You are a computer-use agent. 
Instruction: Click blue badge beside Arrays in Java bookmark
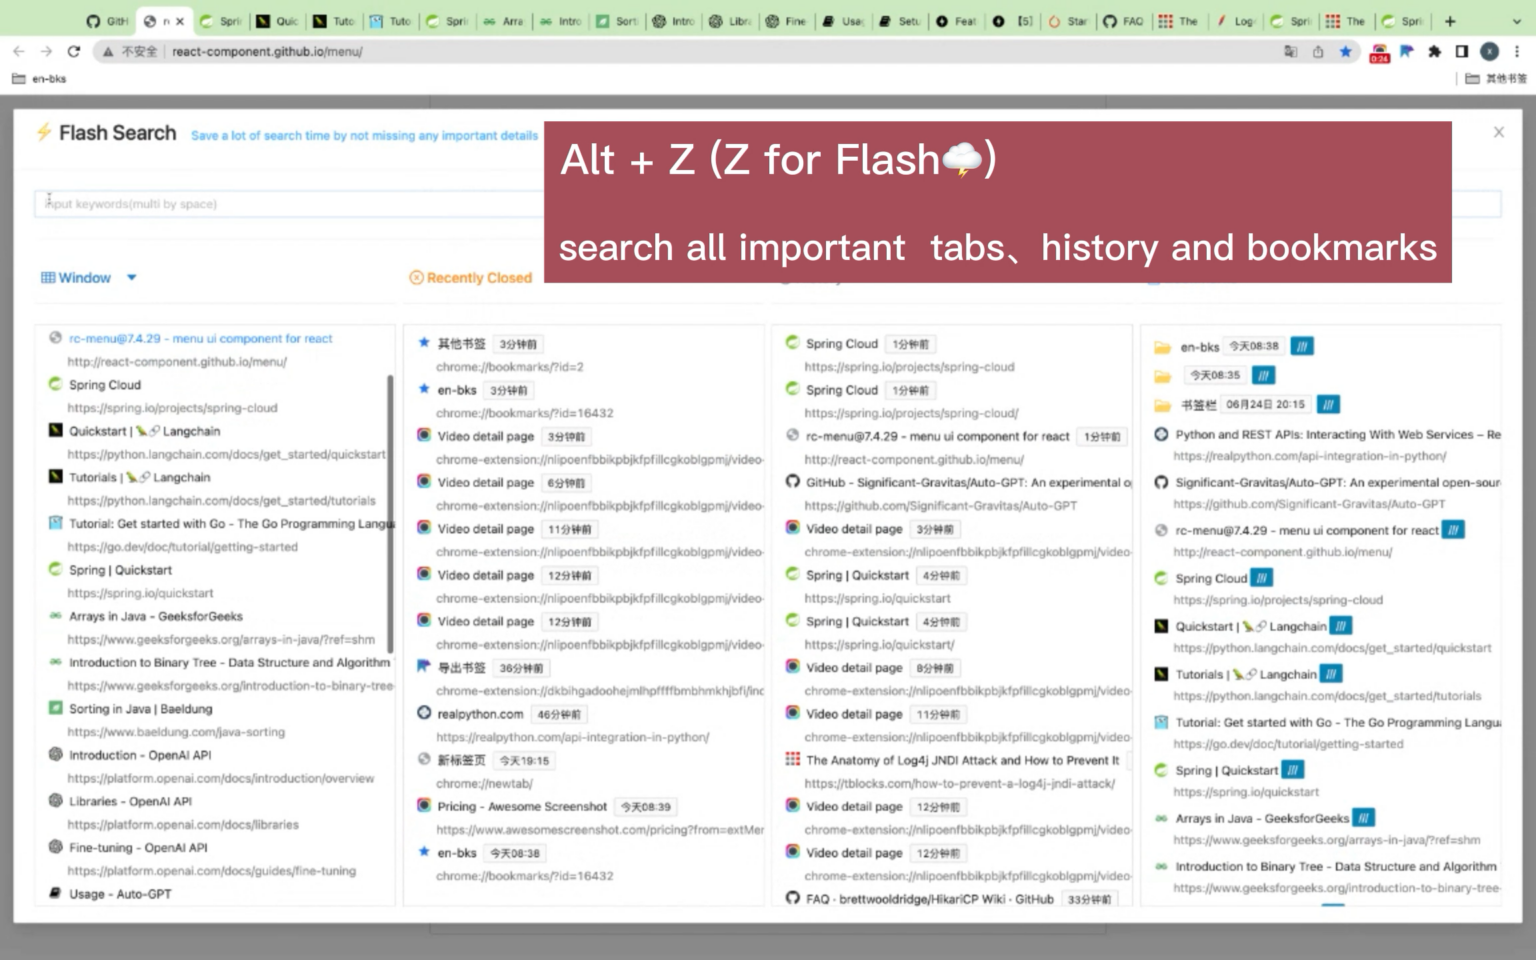(x=1364, y=818)
